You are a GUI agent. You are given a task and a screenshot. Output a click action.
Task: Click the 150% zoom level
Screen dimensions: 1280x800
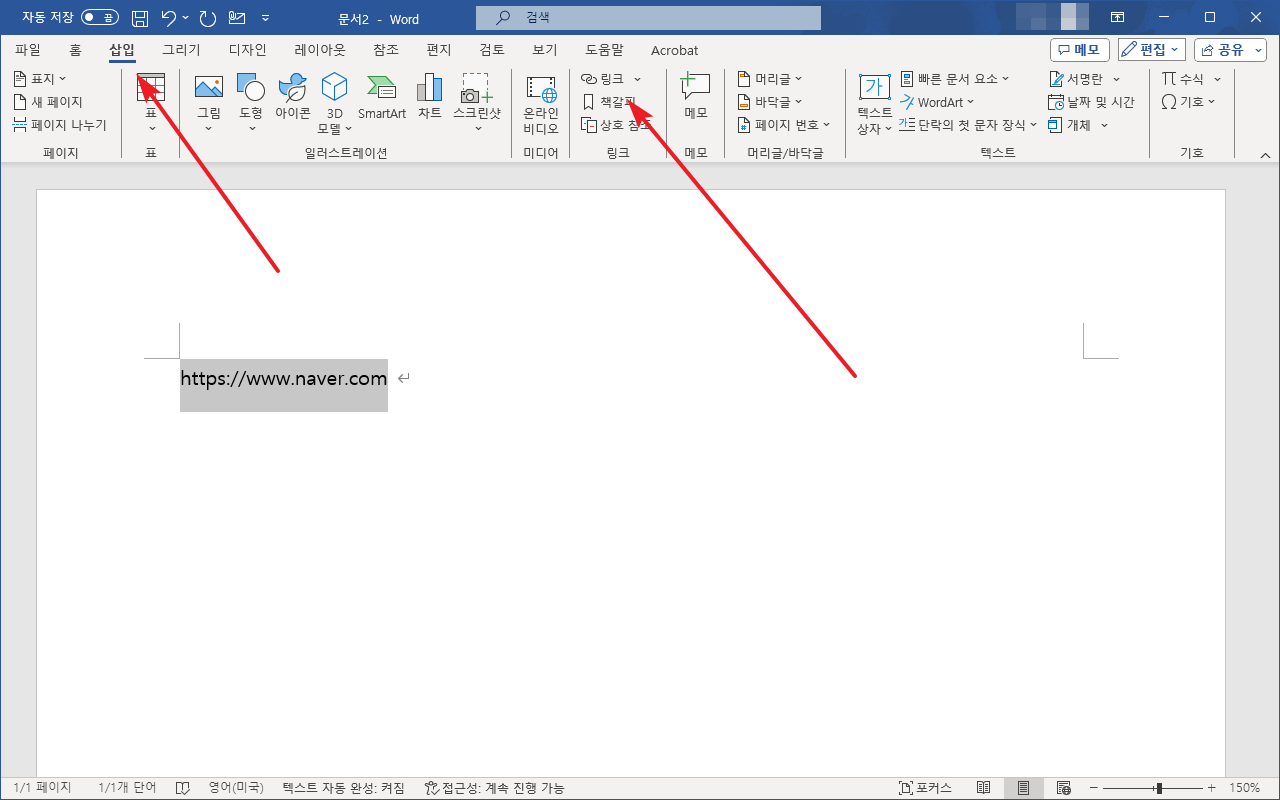[1244, 788]
